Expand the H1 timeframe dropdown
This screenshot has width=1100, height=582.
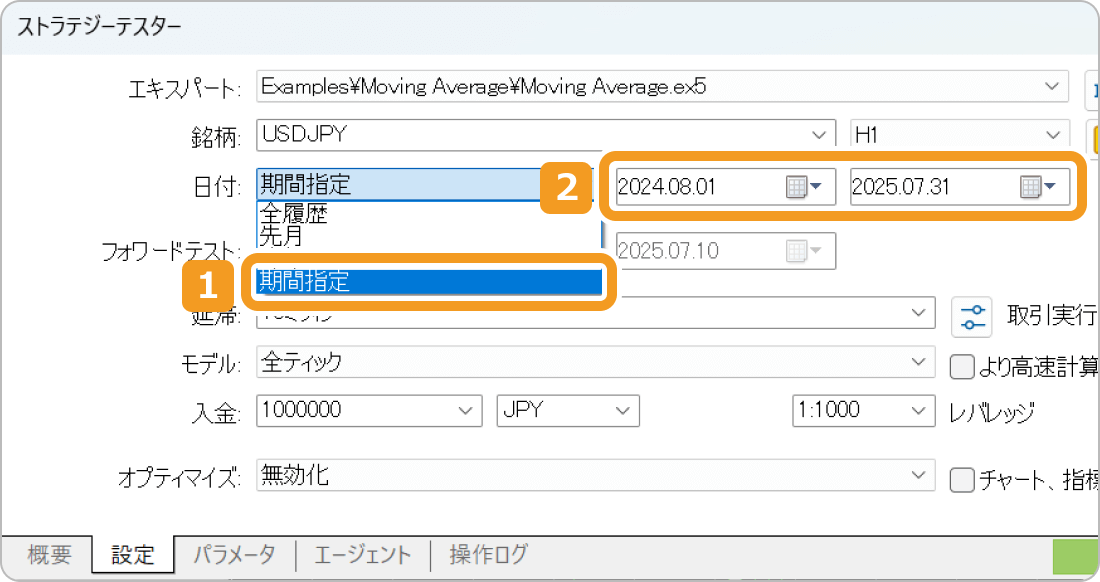(x=1053, y=134)
